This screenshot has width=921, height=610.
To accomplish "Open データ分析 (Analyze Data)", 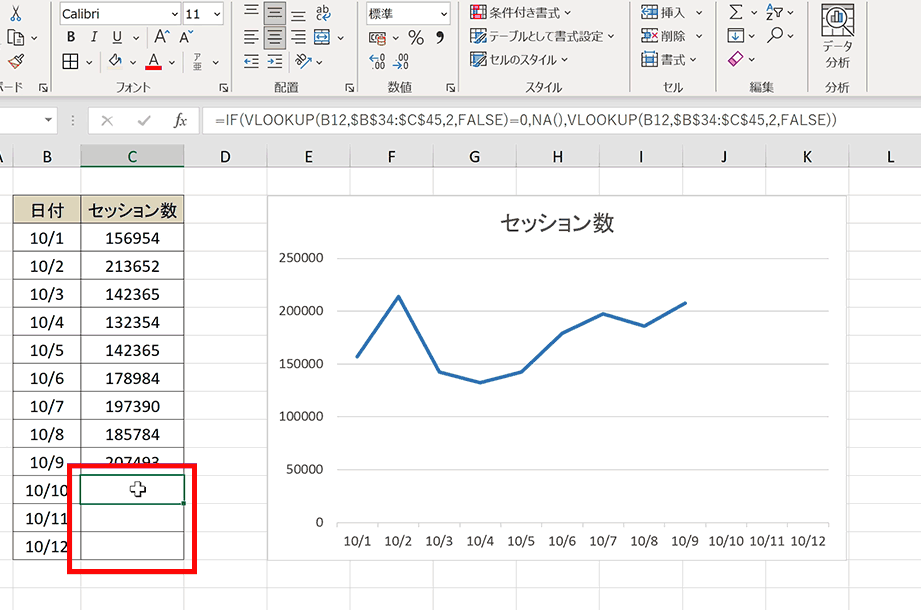I will (x=838, y=37).
